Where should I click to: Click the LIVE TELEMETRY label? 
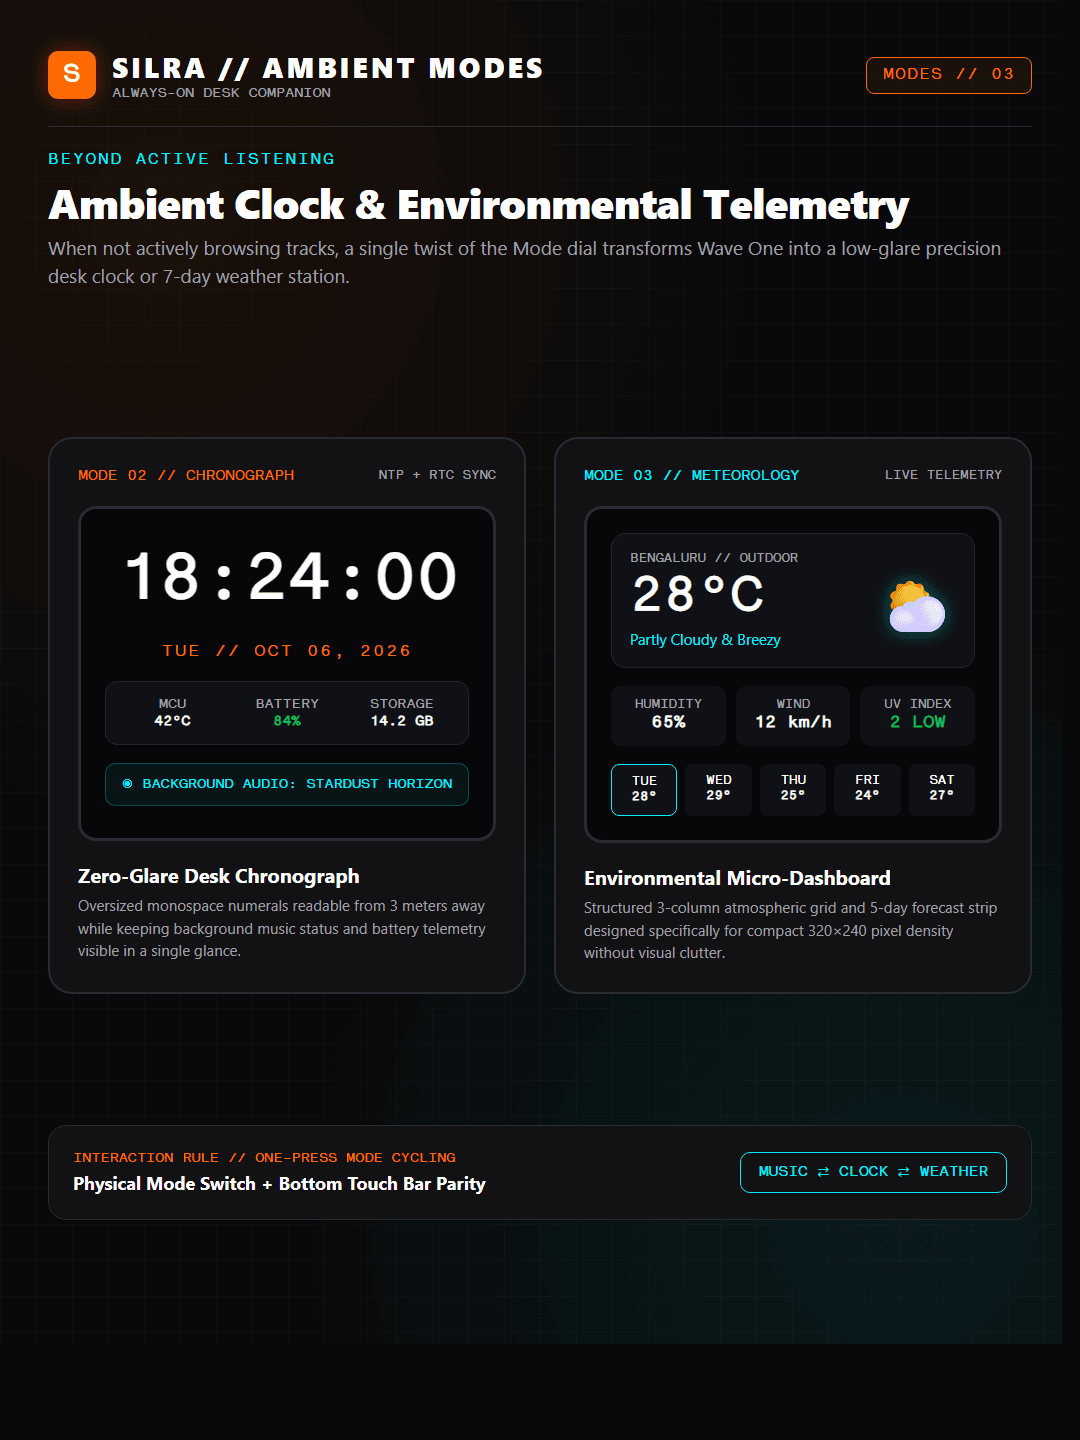(x=943, y=475)
